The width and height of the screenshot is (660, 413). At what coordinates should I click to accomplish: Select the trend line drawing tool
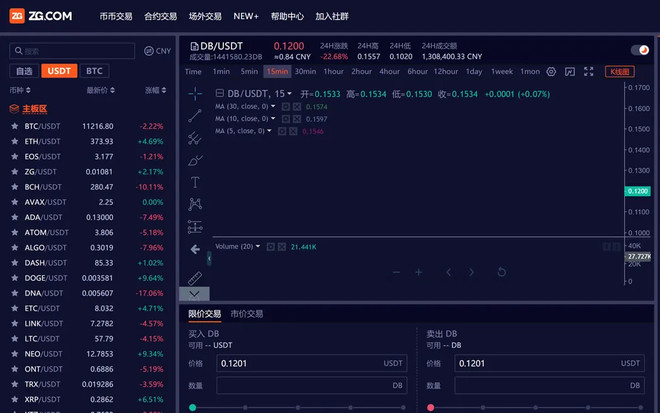(195, 115)
